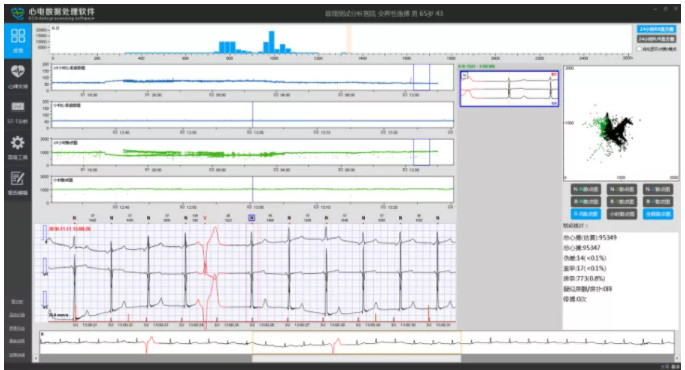Screen dimensions: 685x370
Task: Open the overview grid icon in sidebar
Action: 18,36
